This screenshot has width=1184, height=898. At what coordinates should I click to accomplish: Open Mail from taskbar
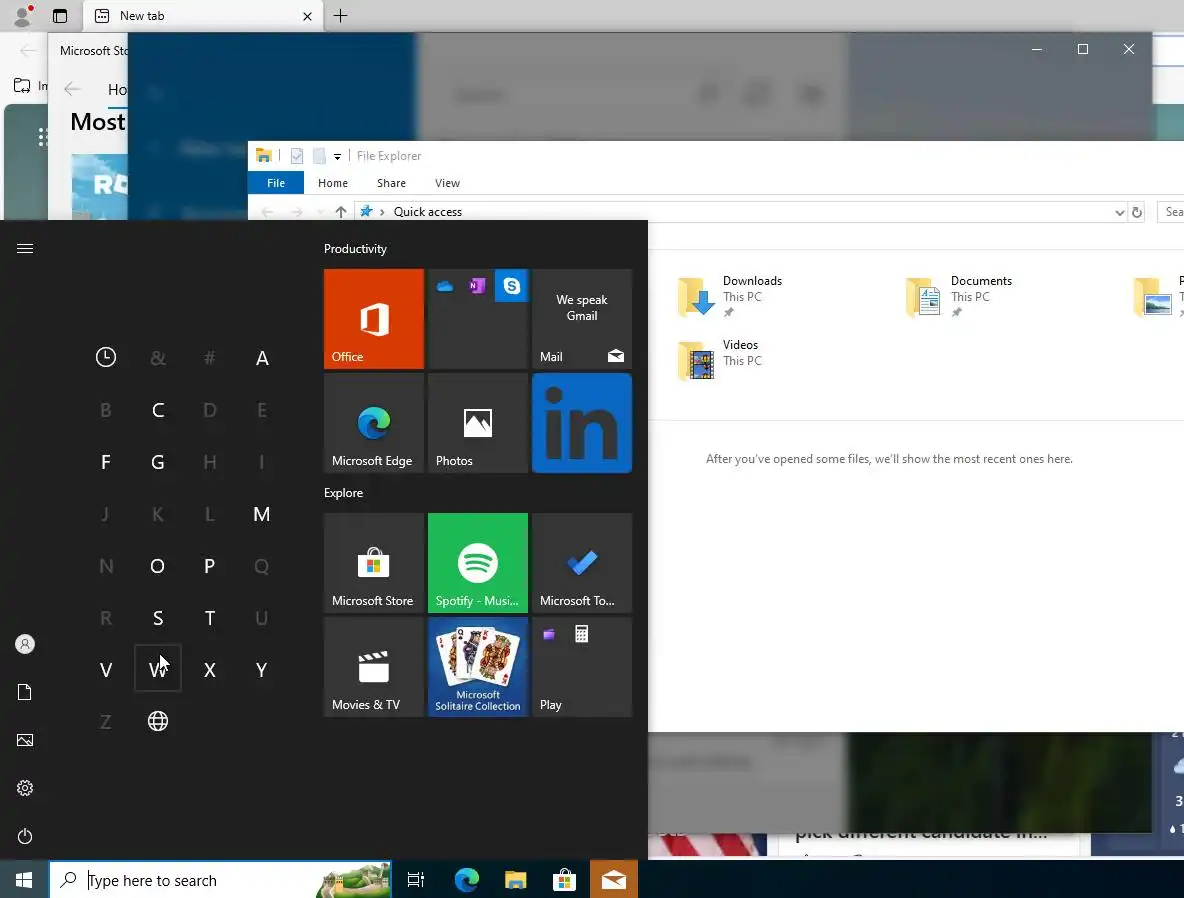(614, 880)
